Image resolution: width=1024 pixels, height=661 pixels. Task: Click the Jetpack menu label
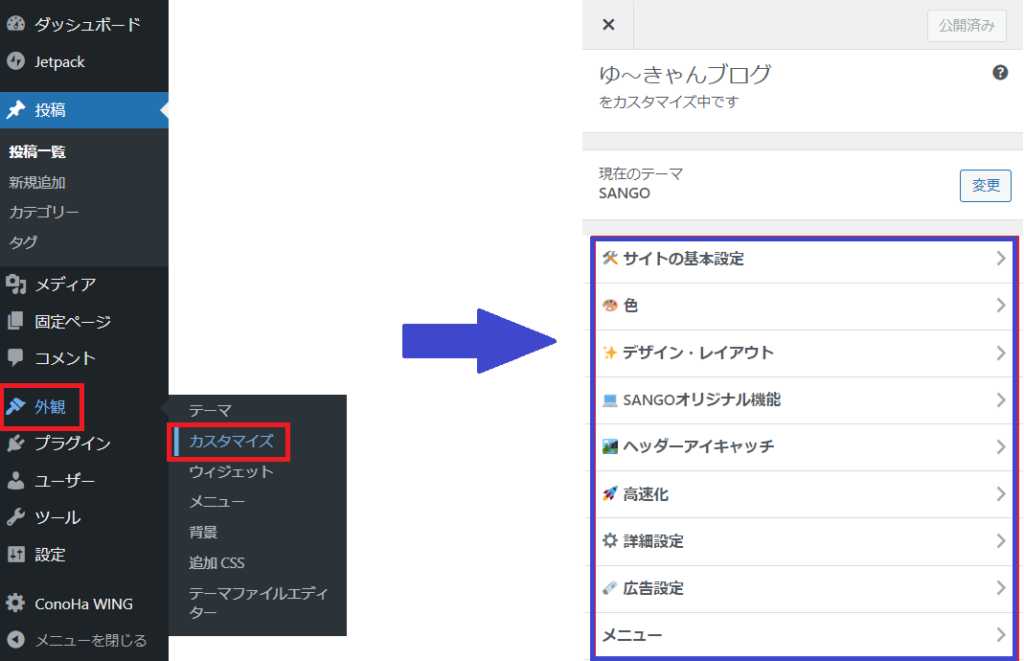[x=59, y=62]
